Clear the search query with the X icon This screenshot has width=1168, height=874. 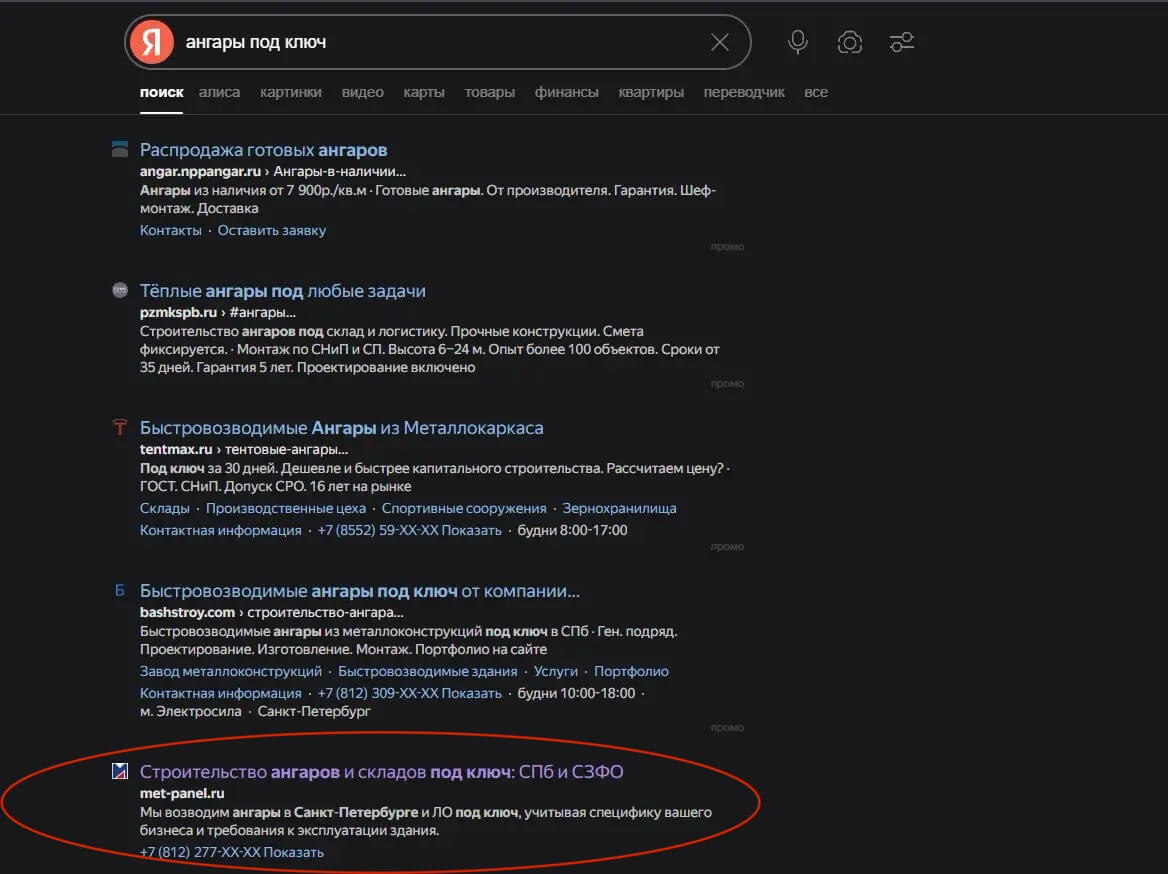(719, 41)
